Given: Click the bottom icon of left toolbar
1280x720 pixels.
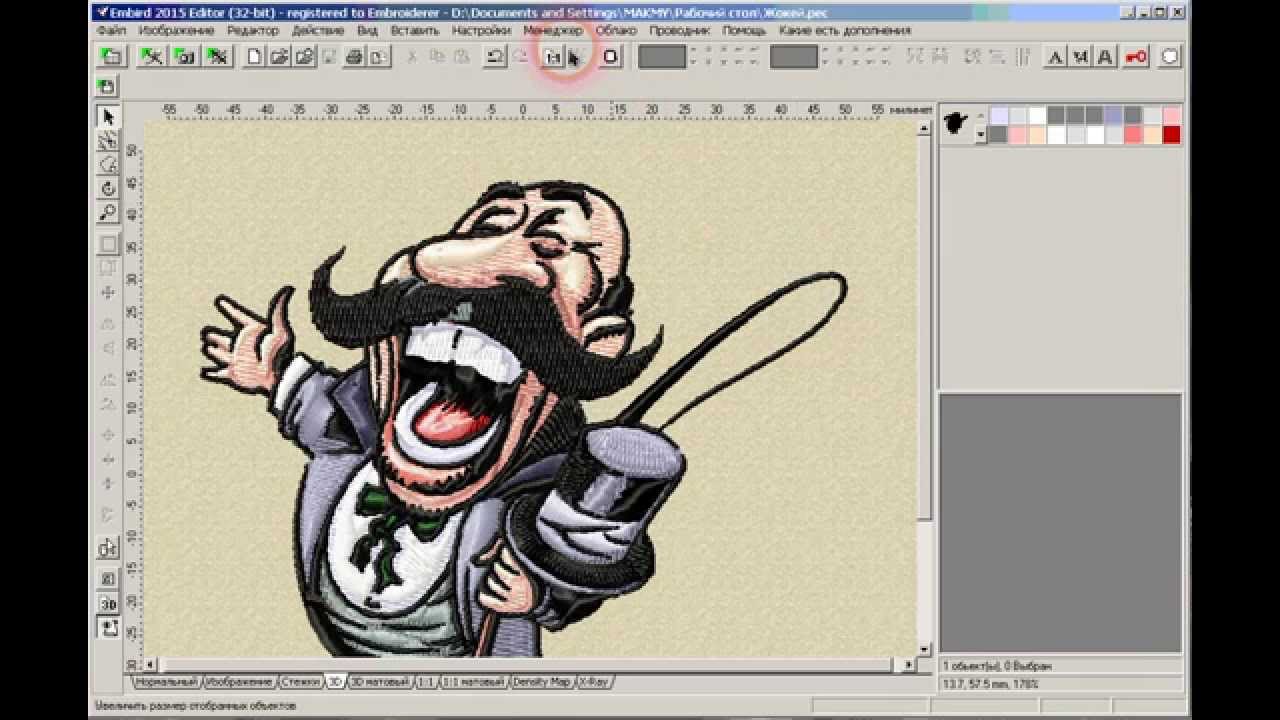Looking at the screenshot, I should pyautogui.click(x=108, y=628).
